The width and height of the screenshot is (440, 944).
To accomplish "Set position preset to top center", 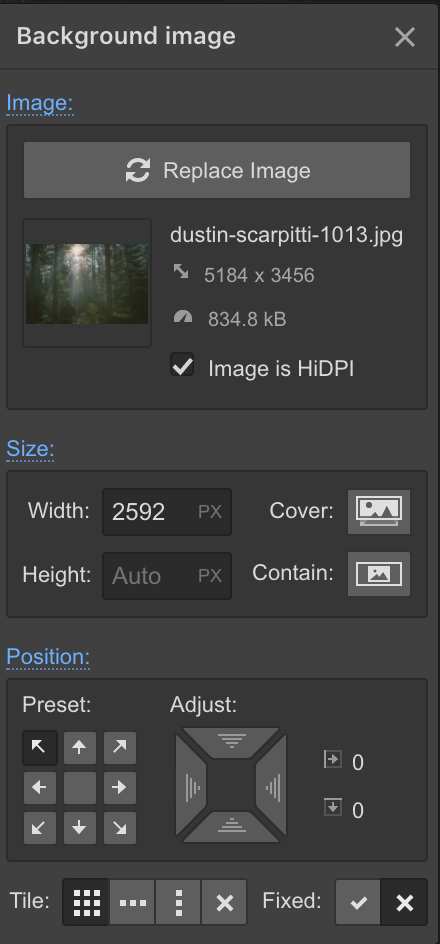I will click(79, 747).
